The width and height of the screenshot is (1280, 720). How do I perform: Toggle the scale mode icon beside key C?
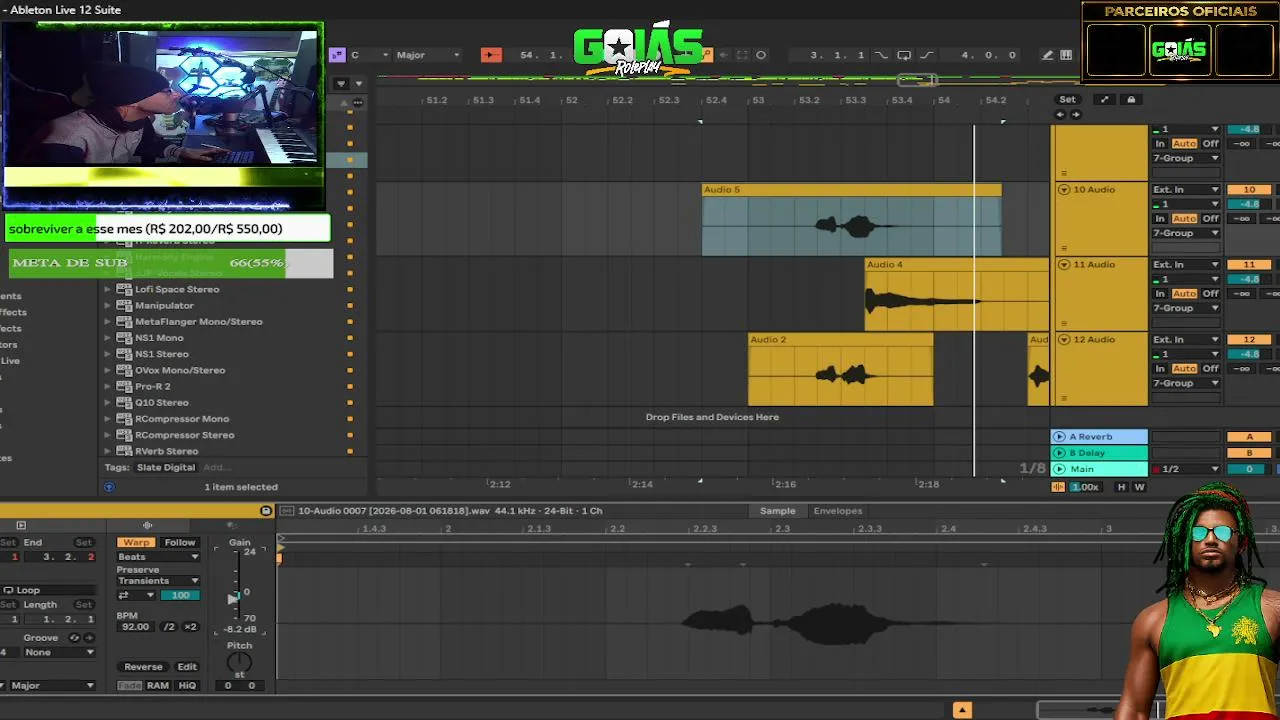337,55
